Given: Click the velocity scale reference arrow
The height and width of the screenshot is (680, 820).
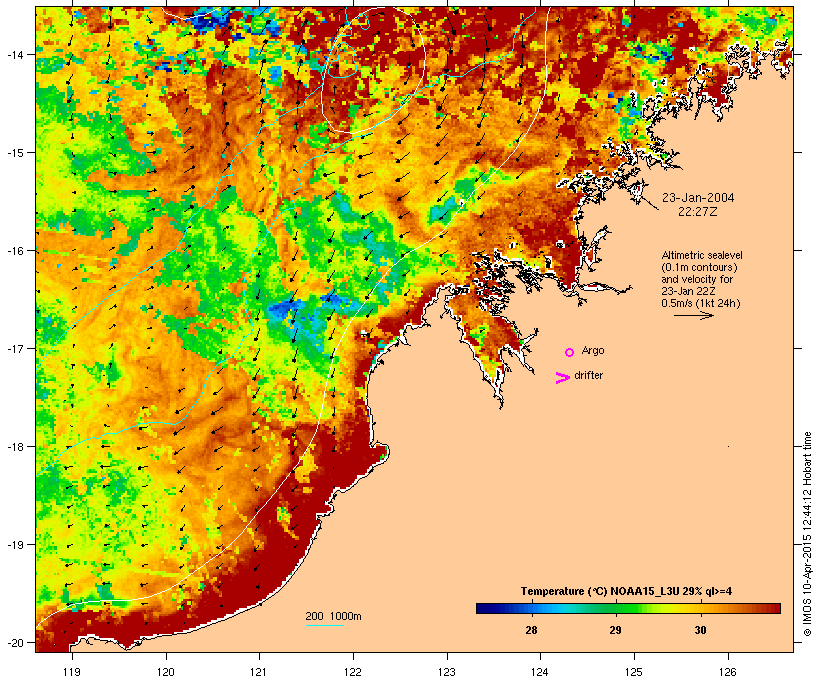Looking at the screenshot, I should 693,315.
